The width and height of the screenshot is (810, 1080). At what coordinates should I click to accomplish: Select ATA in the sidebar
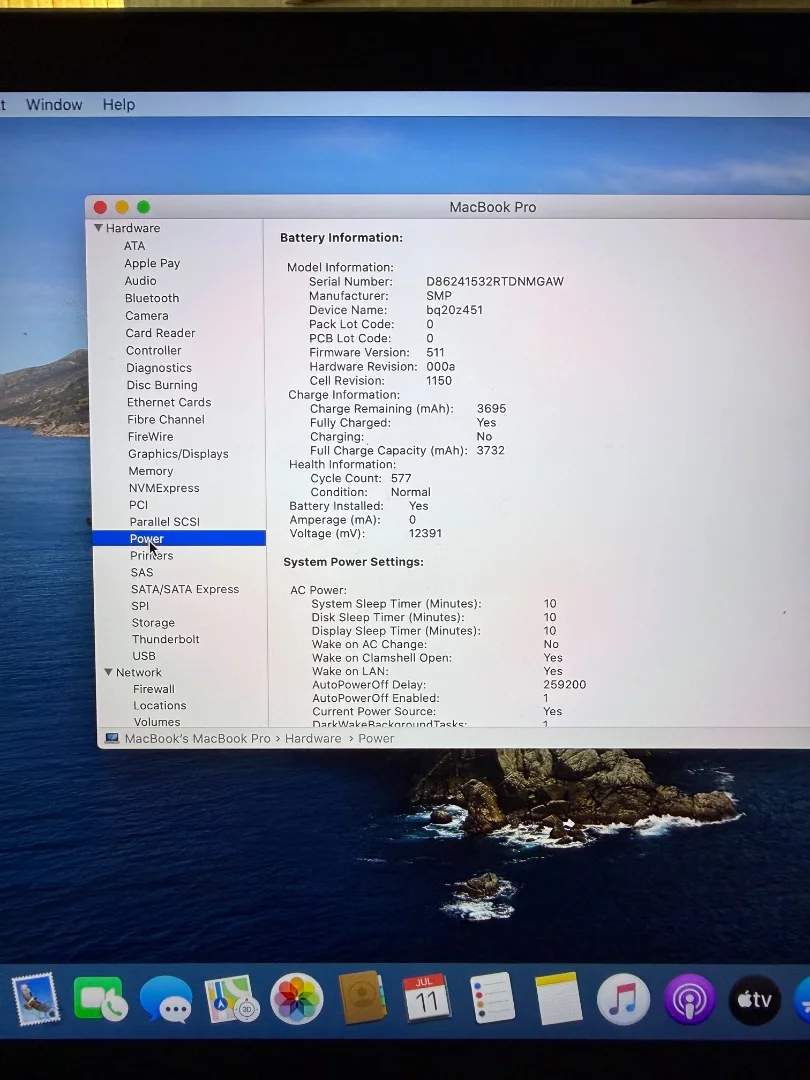click(x=134, y=246)
